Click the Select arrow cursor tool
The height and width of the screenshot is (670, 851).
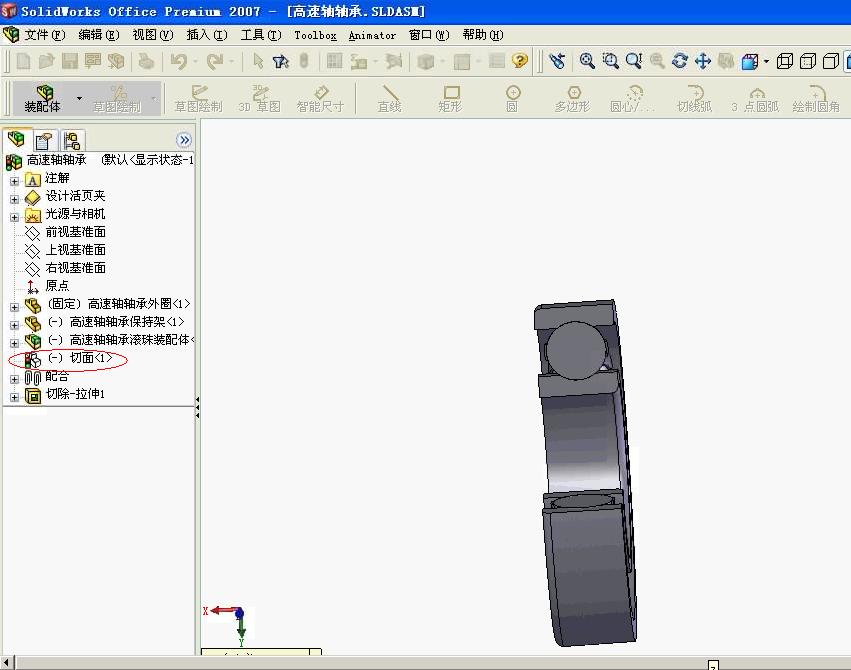[258, 61]
